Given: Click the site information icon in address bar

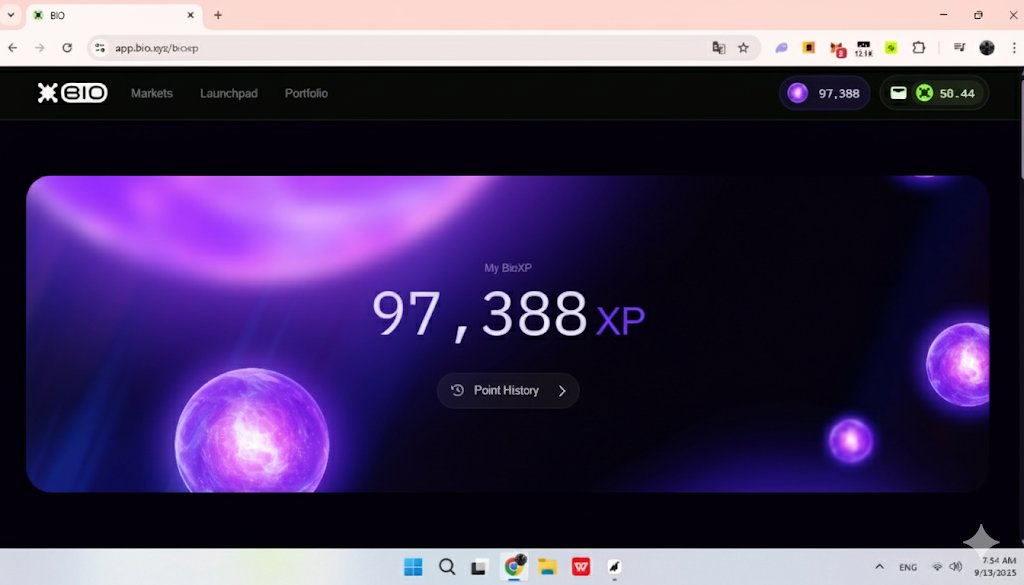Looking at the screenshot, I should (100, 48).
